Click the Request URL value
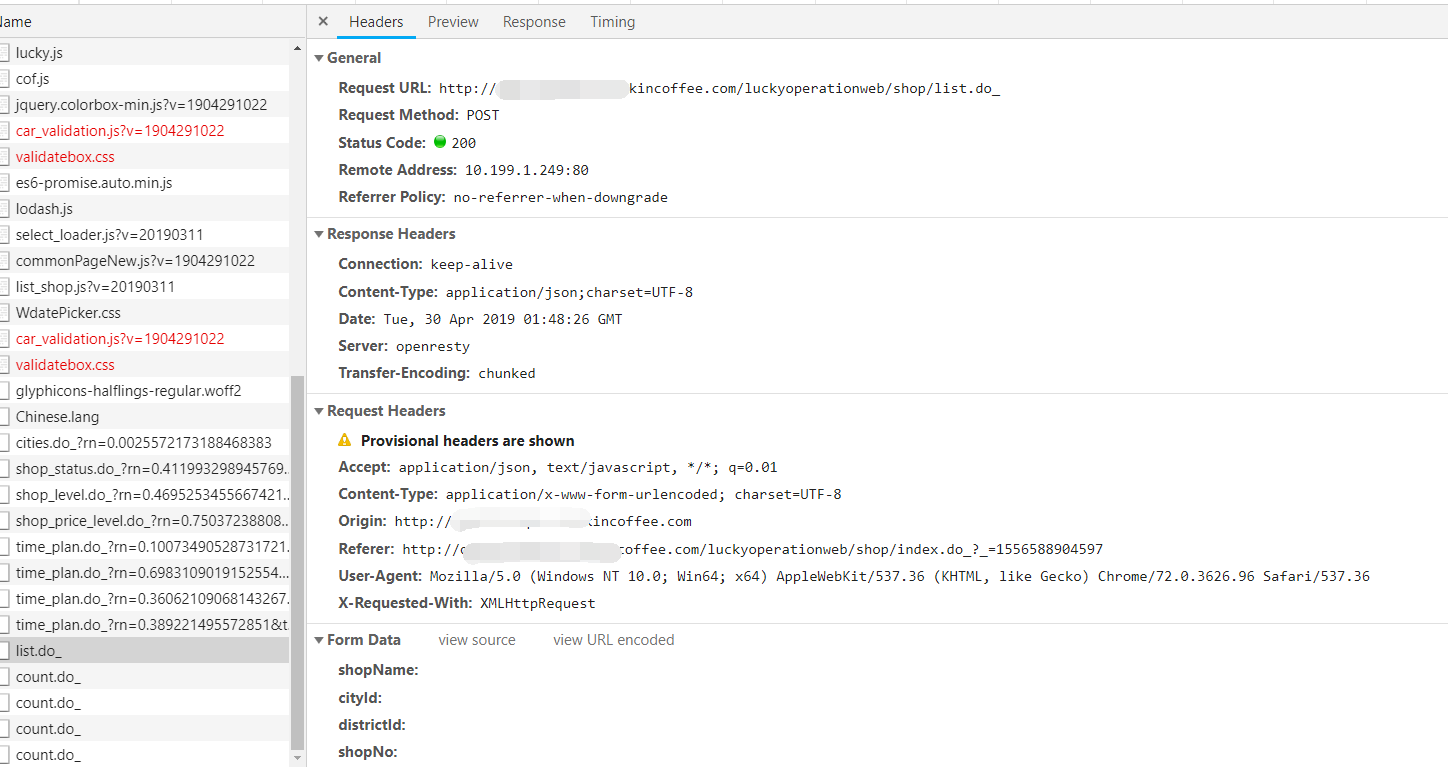Screen dimensions: 1448x767 coord(719,88)
